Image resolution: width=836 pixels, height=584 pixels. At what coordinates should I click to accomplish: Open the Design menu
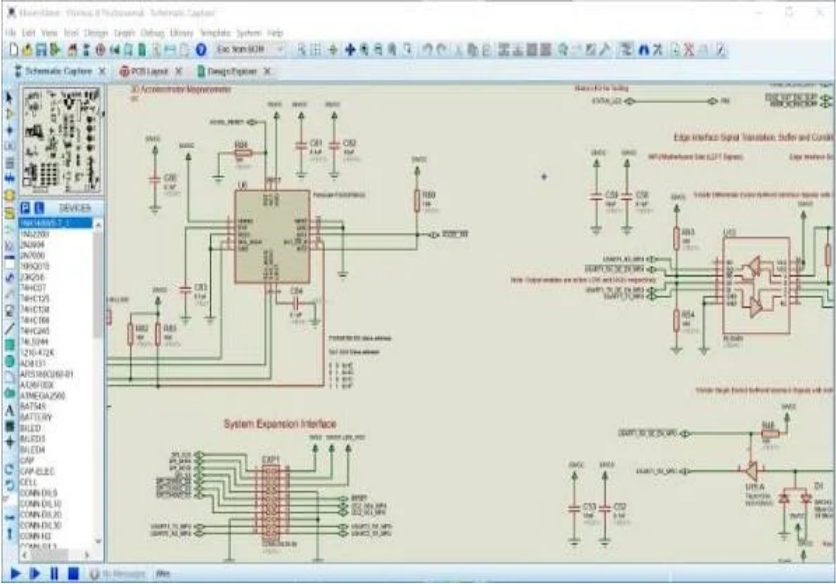(96, 33)
